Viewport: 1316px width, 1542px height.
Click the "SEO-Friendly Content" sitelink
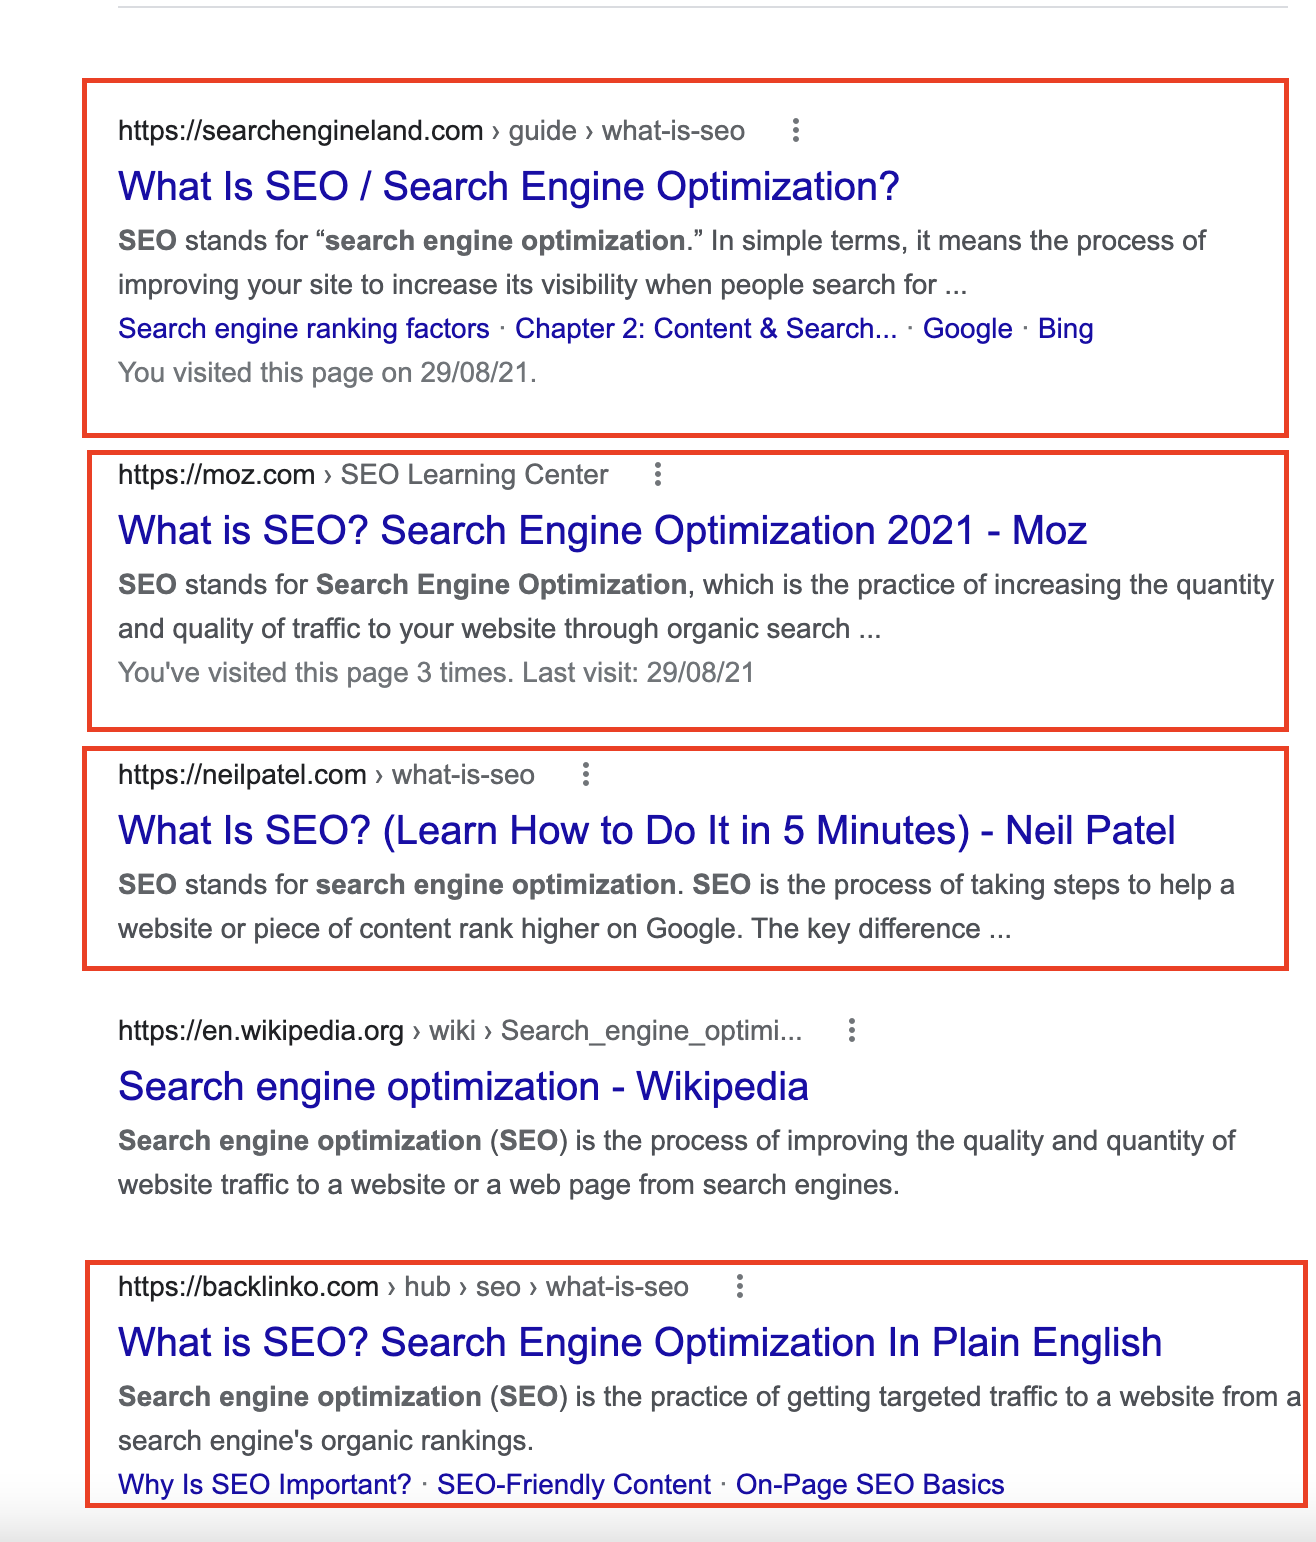click(573, 1485)
